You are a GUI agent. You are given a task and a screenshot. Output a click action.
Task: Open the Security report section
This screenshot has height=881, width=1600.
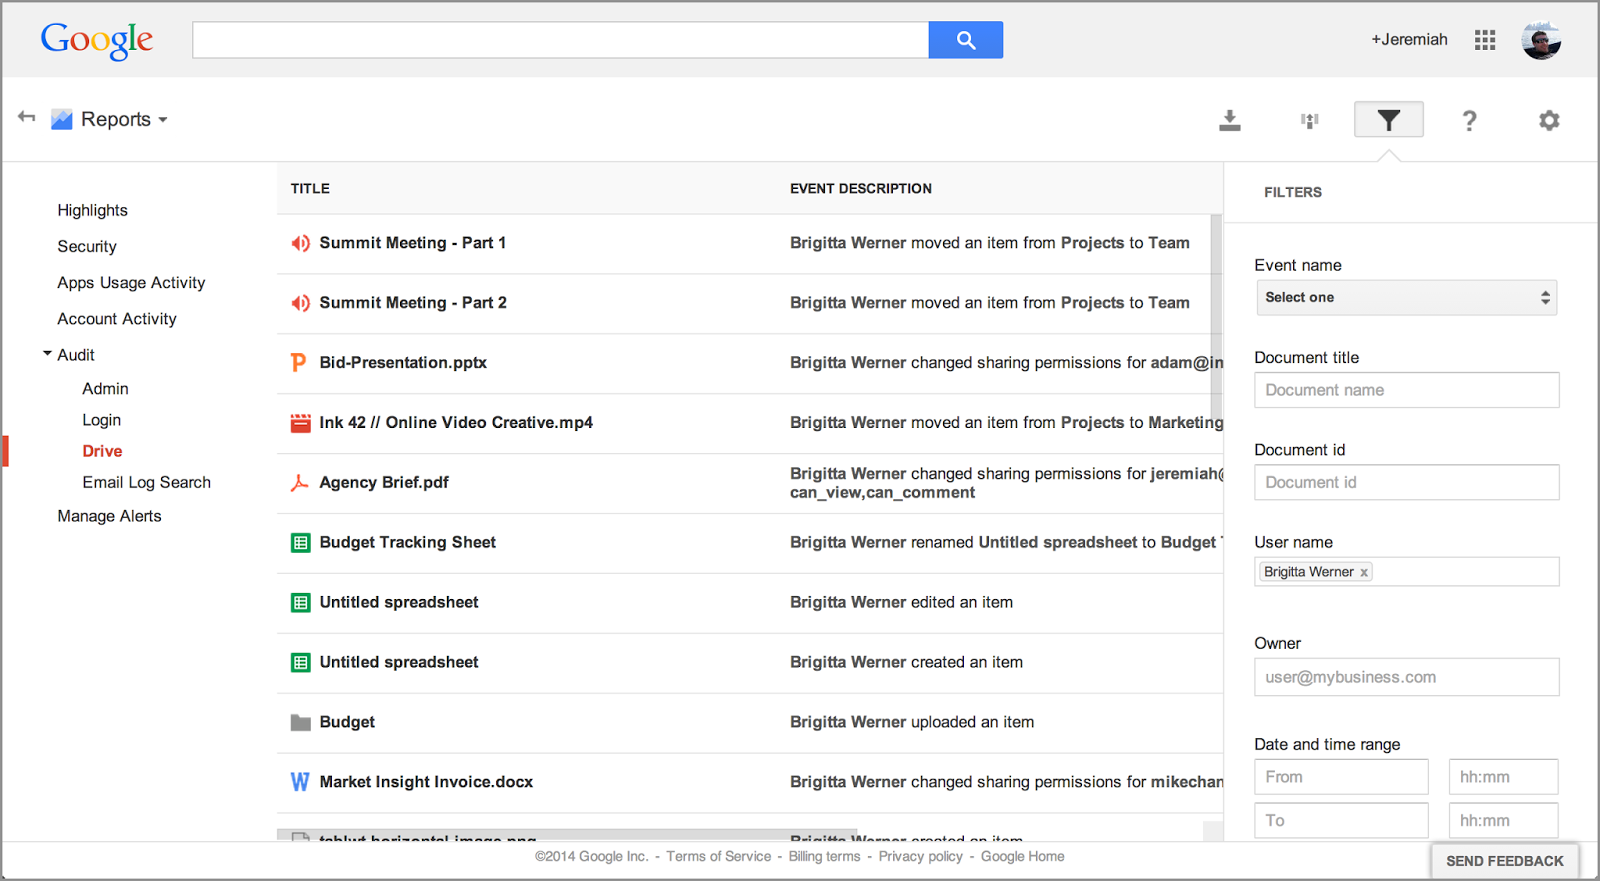tap(87, 246)
